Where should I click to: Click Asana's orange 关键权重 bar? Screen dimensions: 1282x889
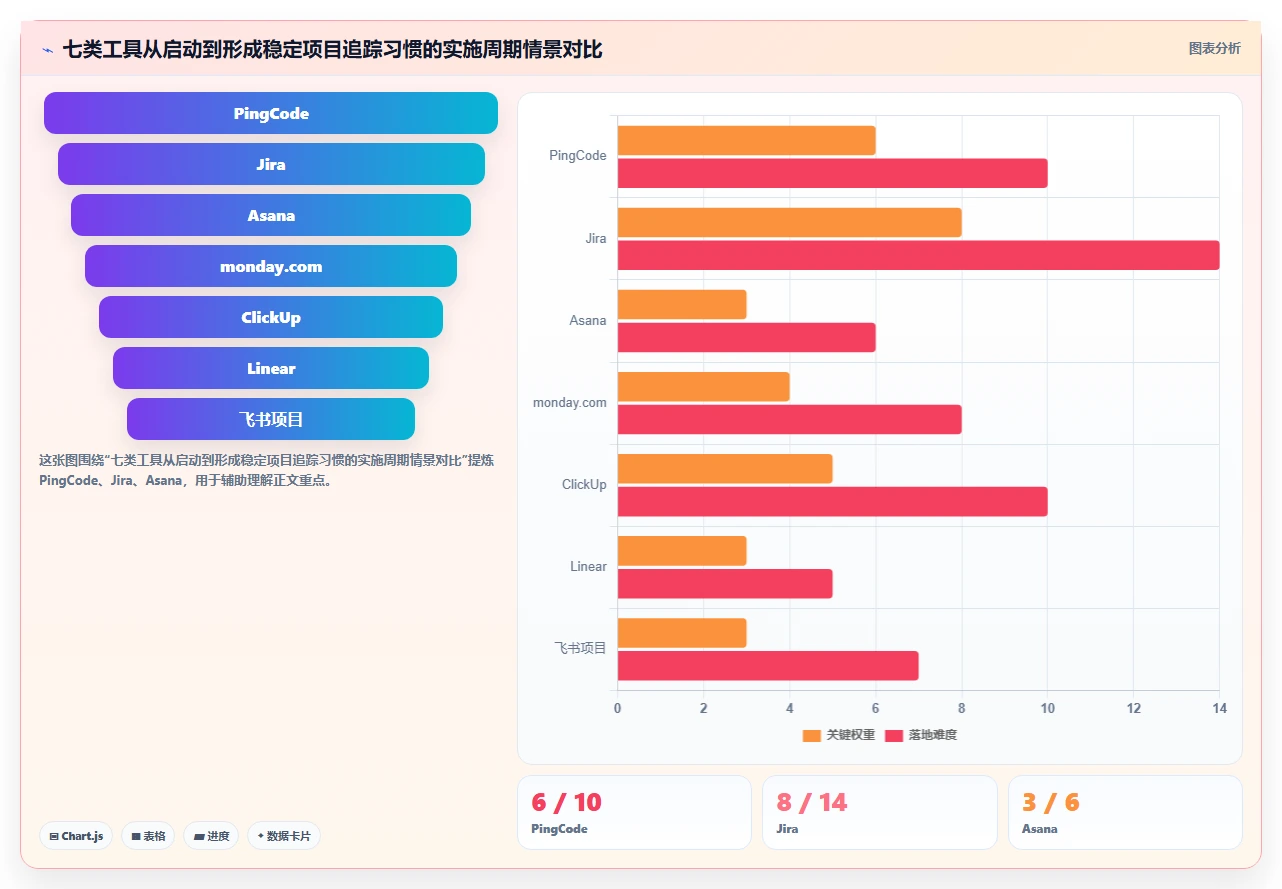pos(682,304)
